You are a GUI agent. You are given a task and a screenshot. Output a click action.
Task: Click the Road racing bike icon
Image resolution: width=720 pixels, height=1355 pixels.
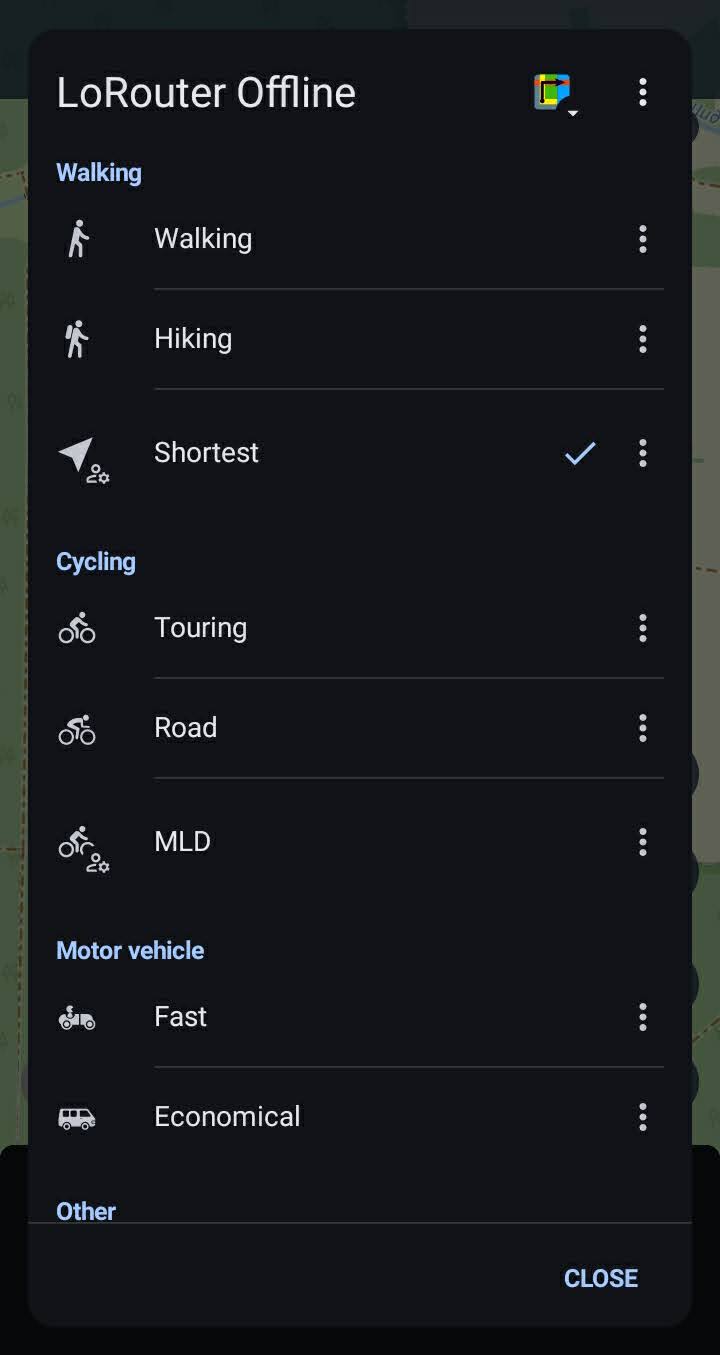(x=77, y=728)
